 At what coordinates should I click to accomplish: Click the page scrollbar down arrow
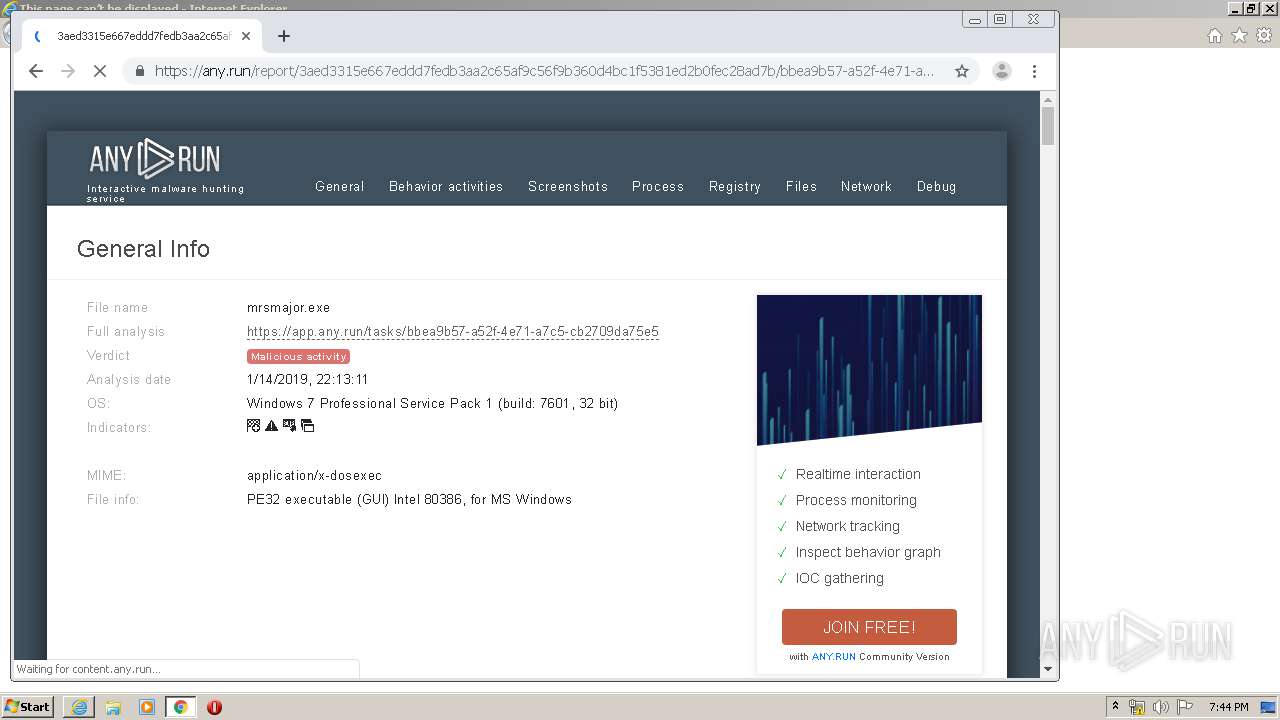pos(1048,669)
